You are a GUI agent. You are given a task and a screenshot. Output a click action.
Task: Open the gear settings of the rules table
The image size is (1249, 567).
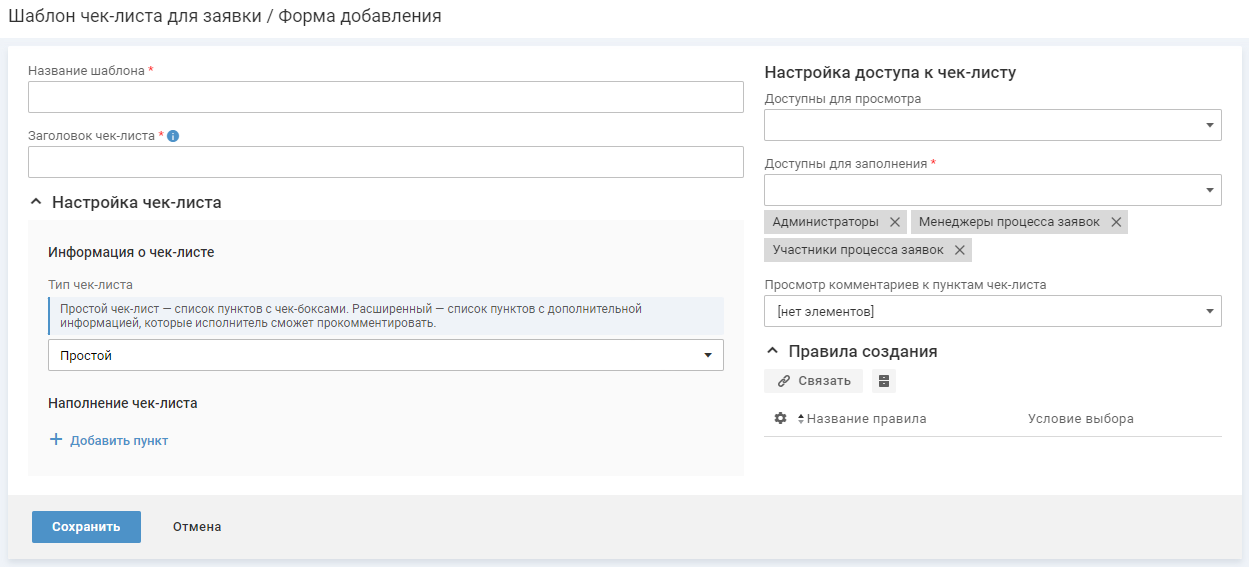pyautogui.click(x=781, y=419)
